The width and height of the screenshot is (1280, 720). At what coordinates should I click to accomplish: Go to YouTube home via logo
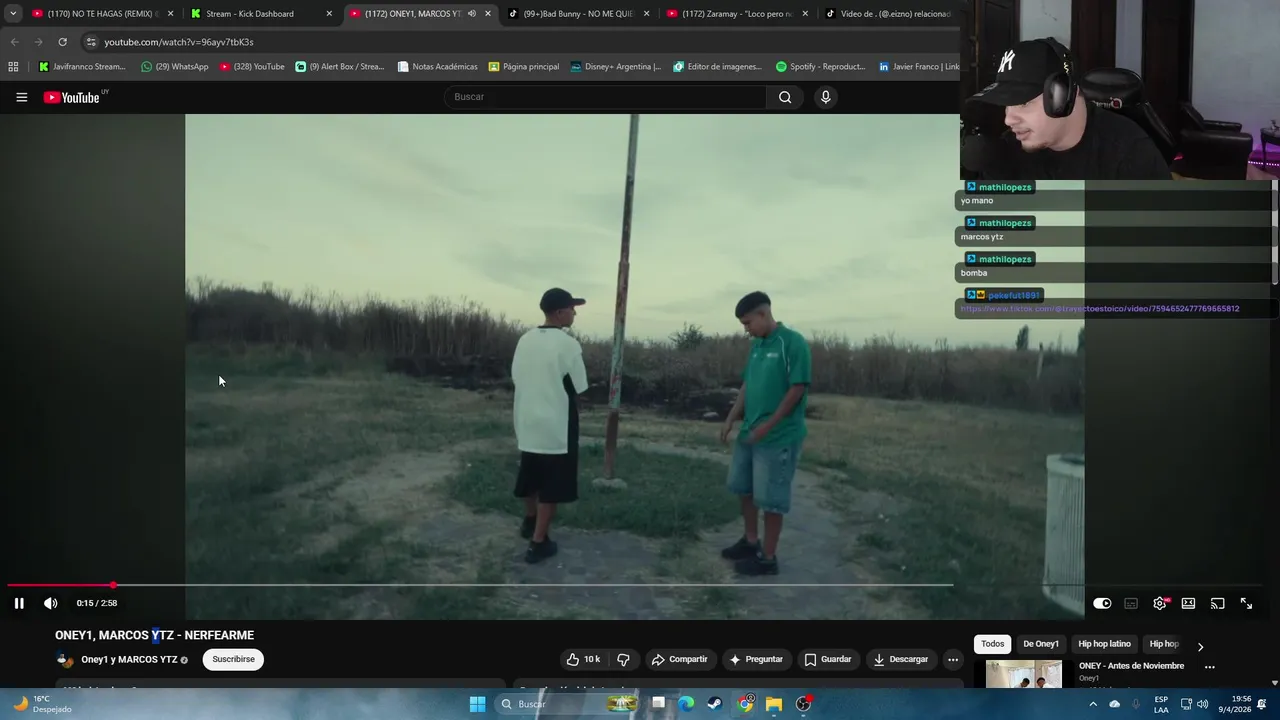(x=72, y=97)
